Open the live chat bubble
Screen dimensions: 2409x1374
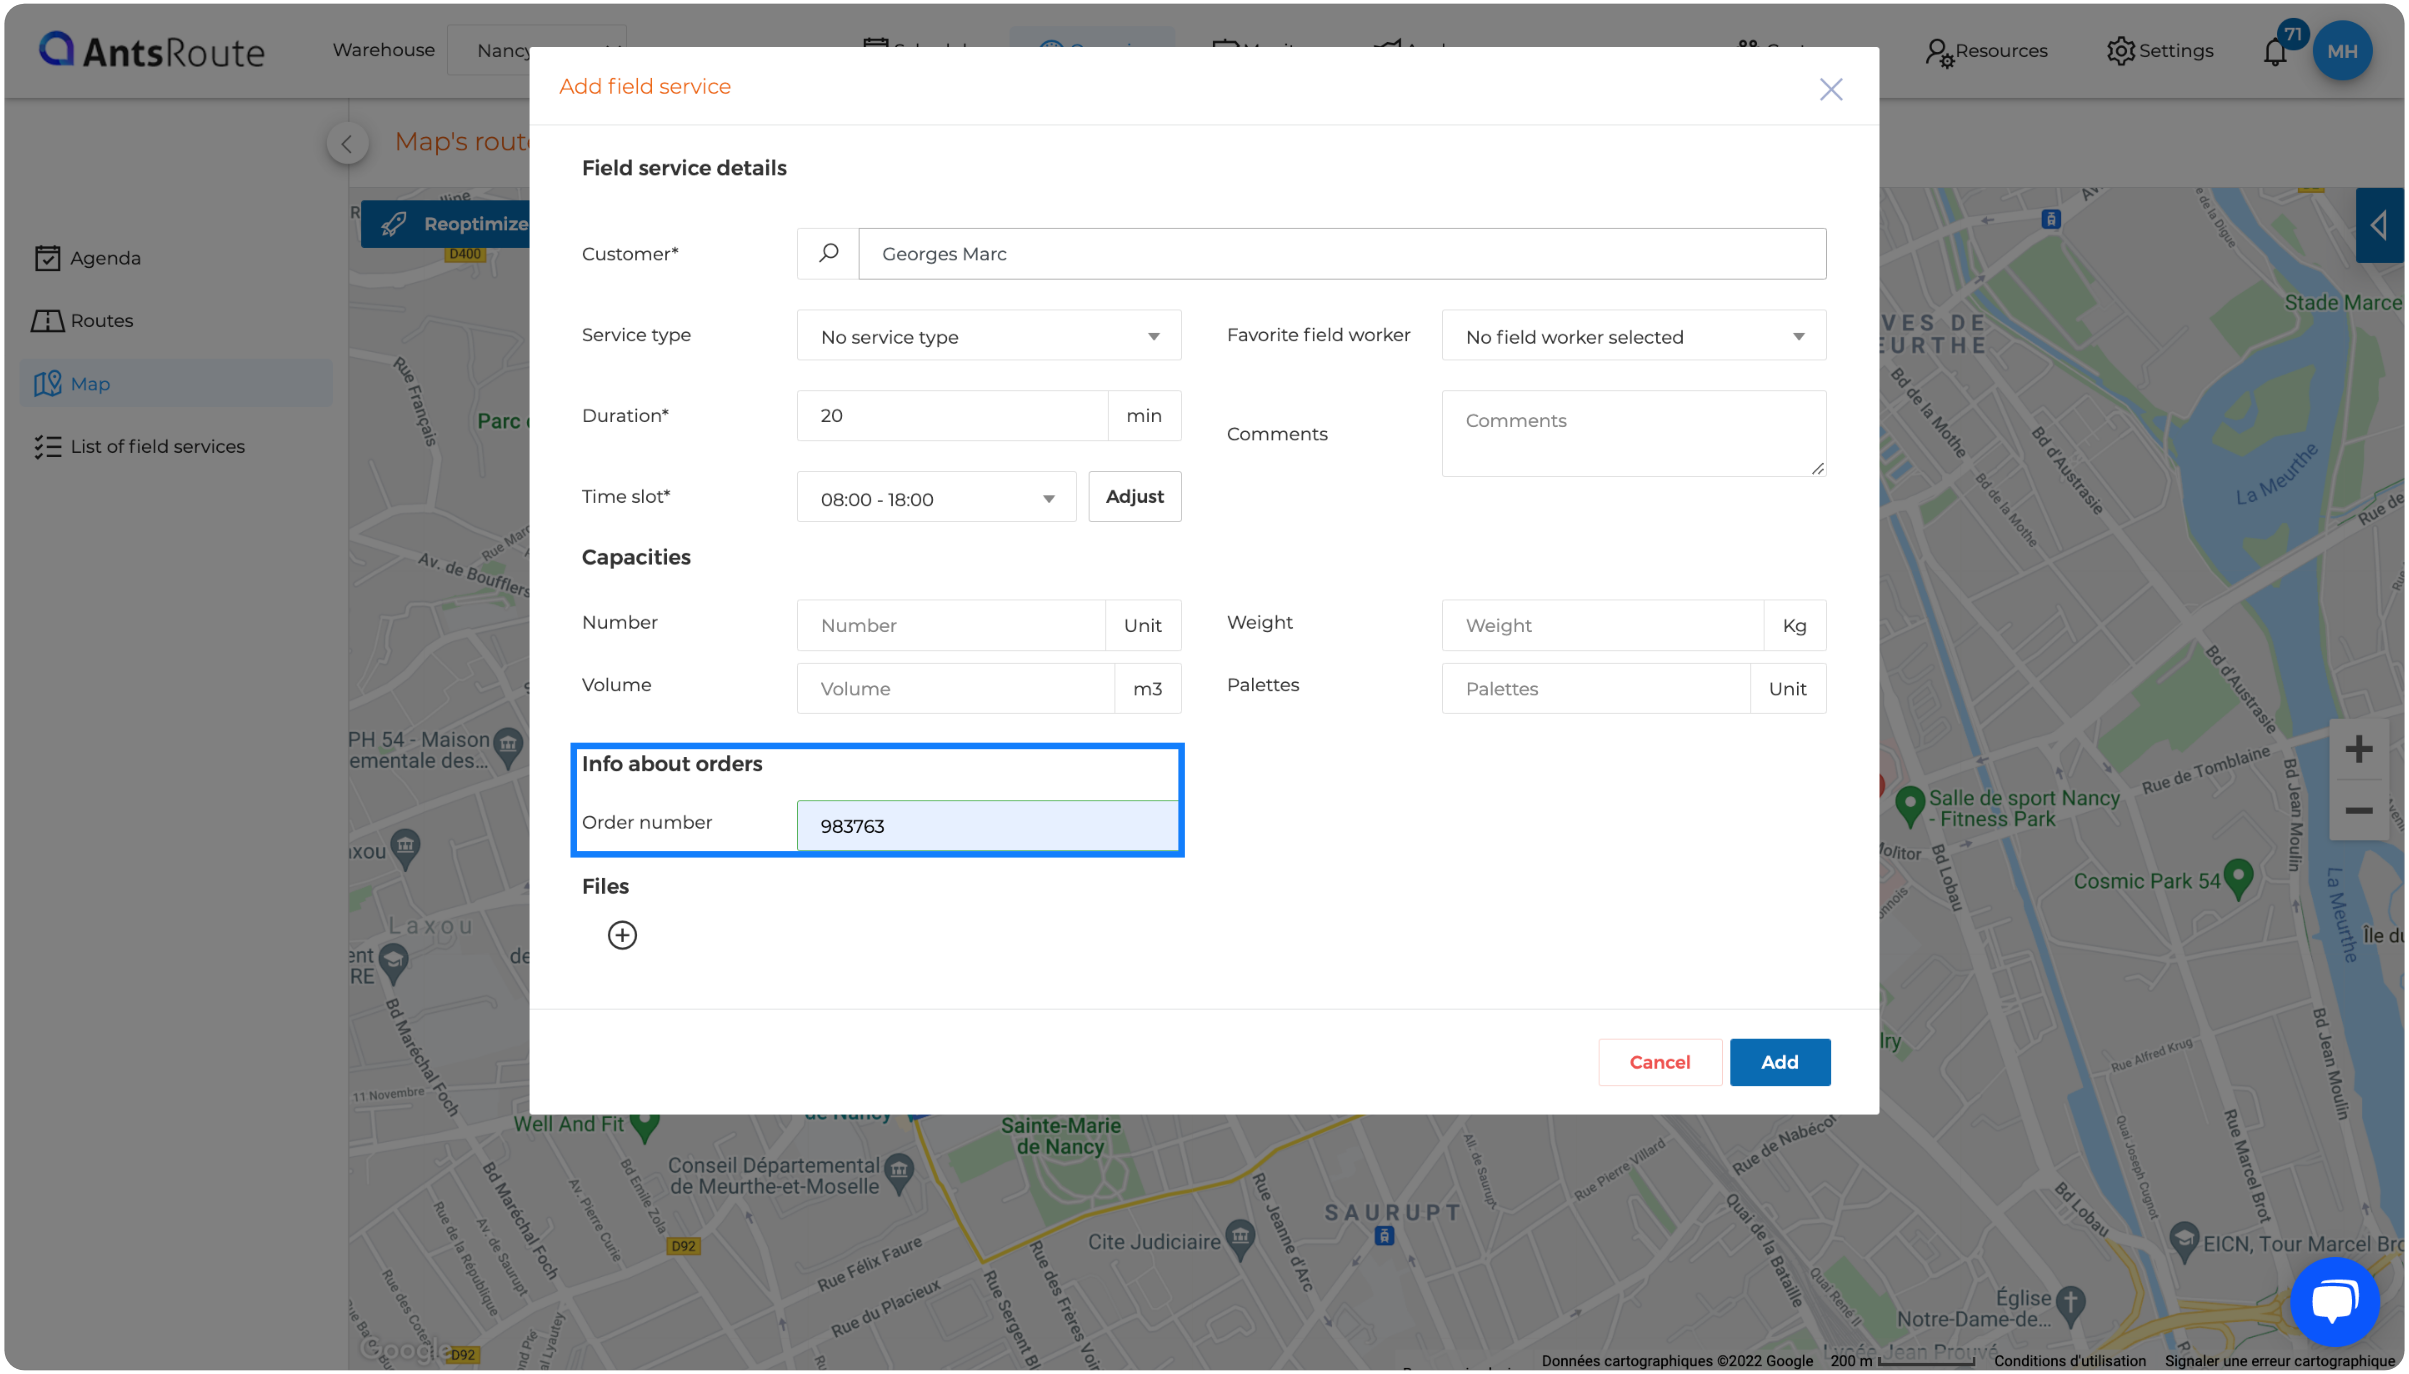coord(2335,1302)
